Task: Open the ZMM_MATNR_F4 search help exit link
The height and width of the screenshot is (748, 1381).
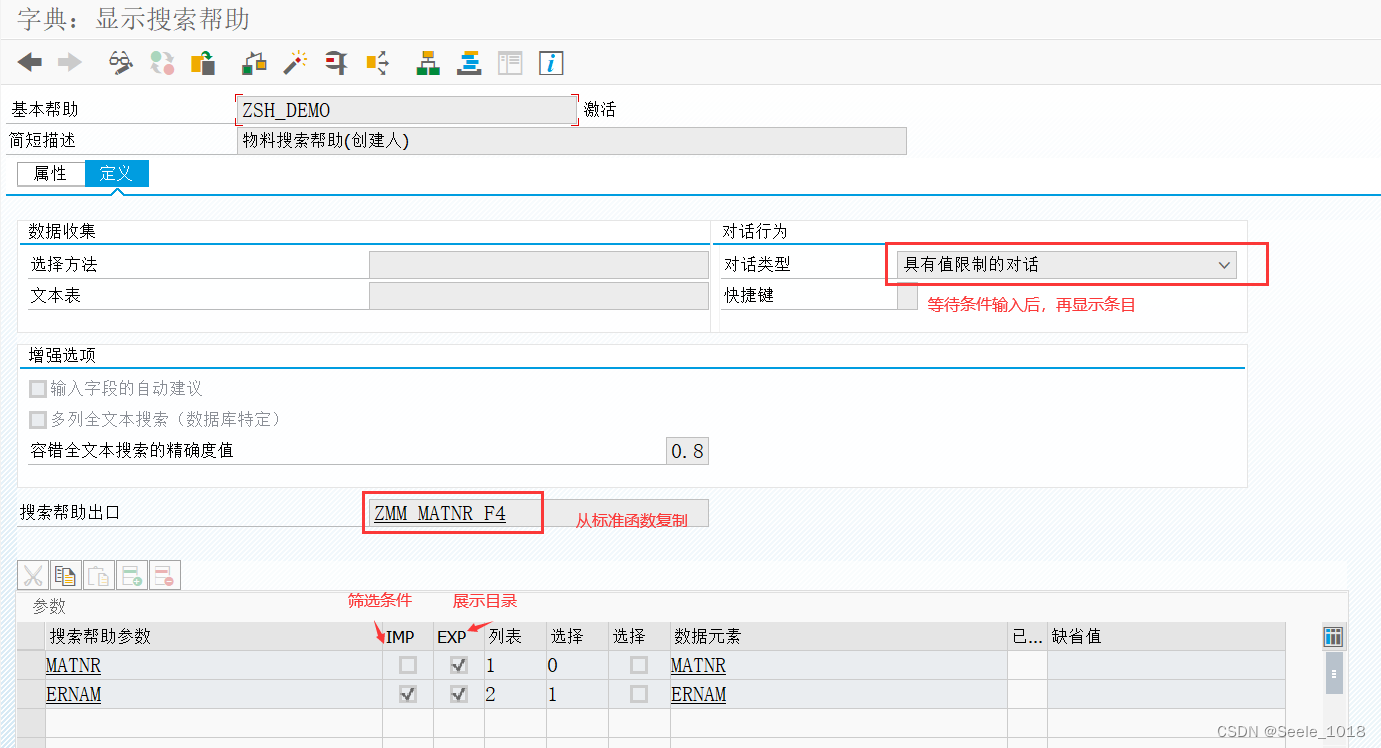Action: 440,512
